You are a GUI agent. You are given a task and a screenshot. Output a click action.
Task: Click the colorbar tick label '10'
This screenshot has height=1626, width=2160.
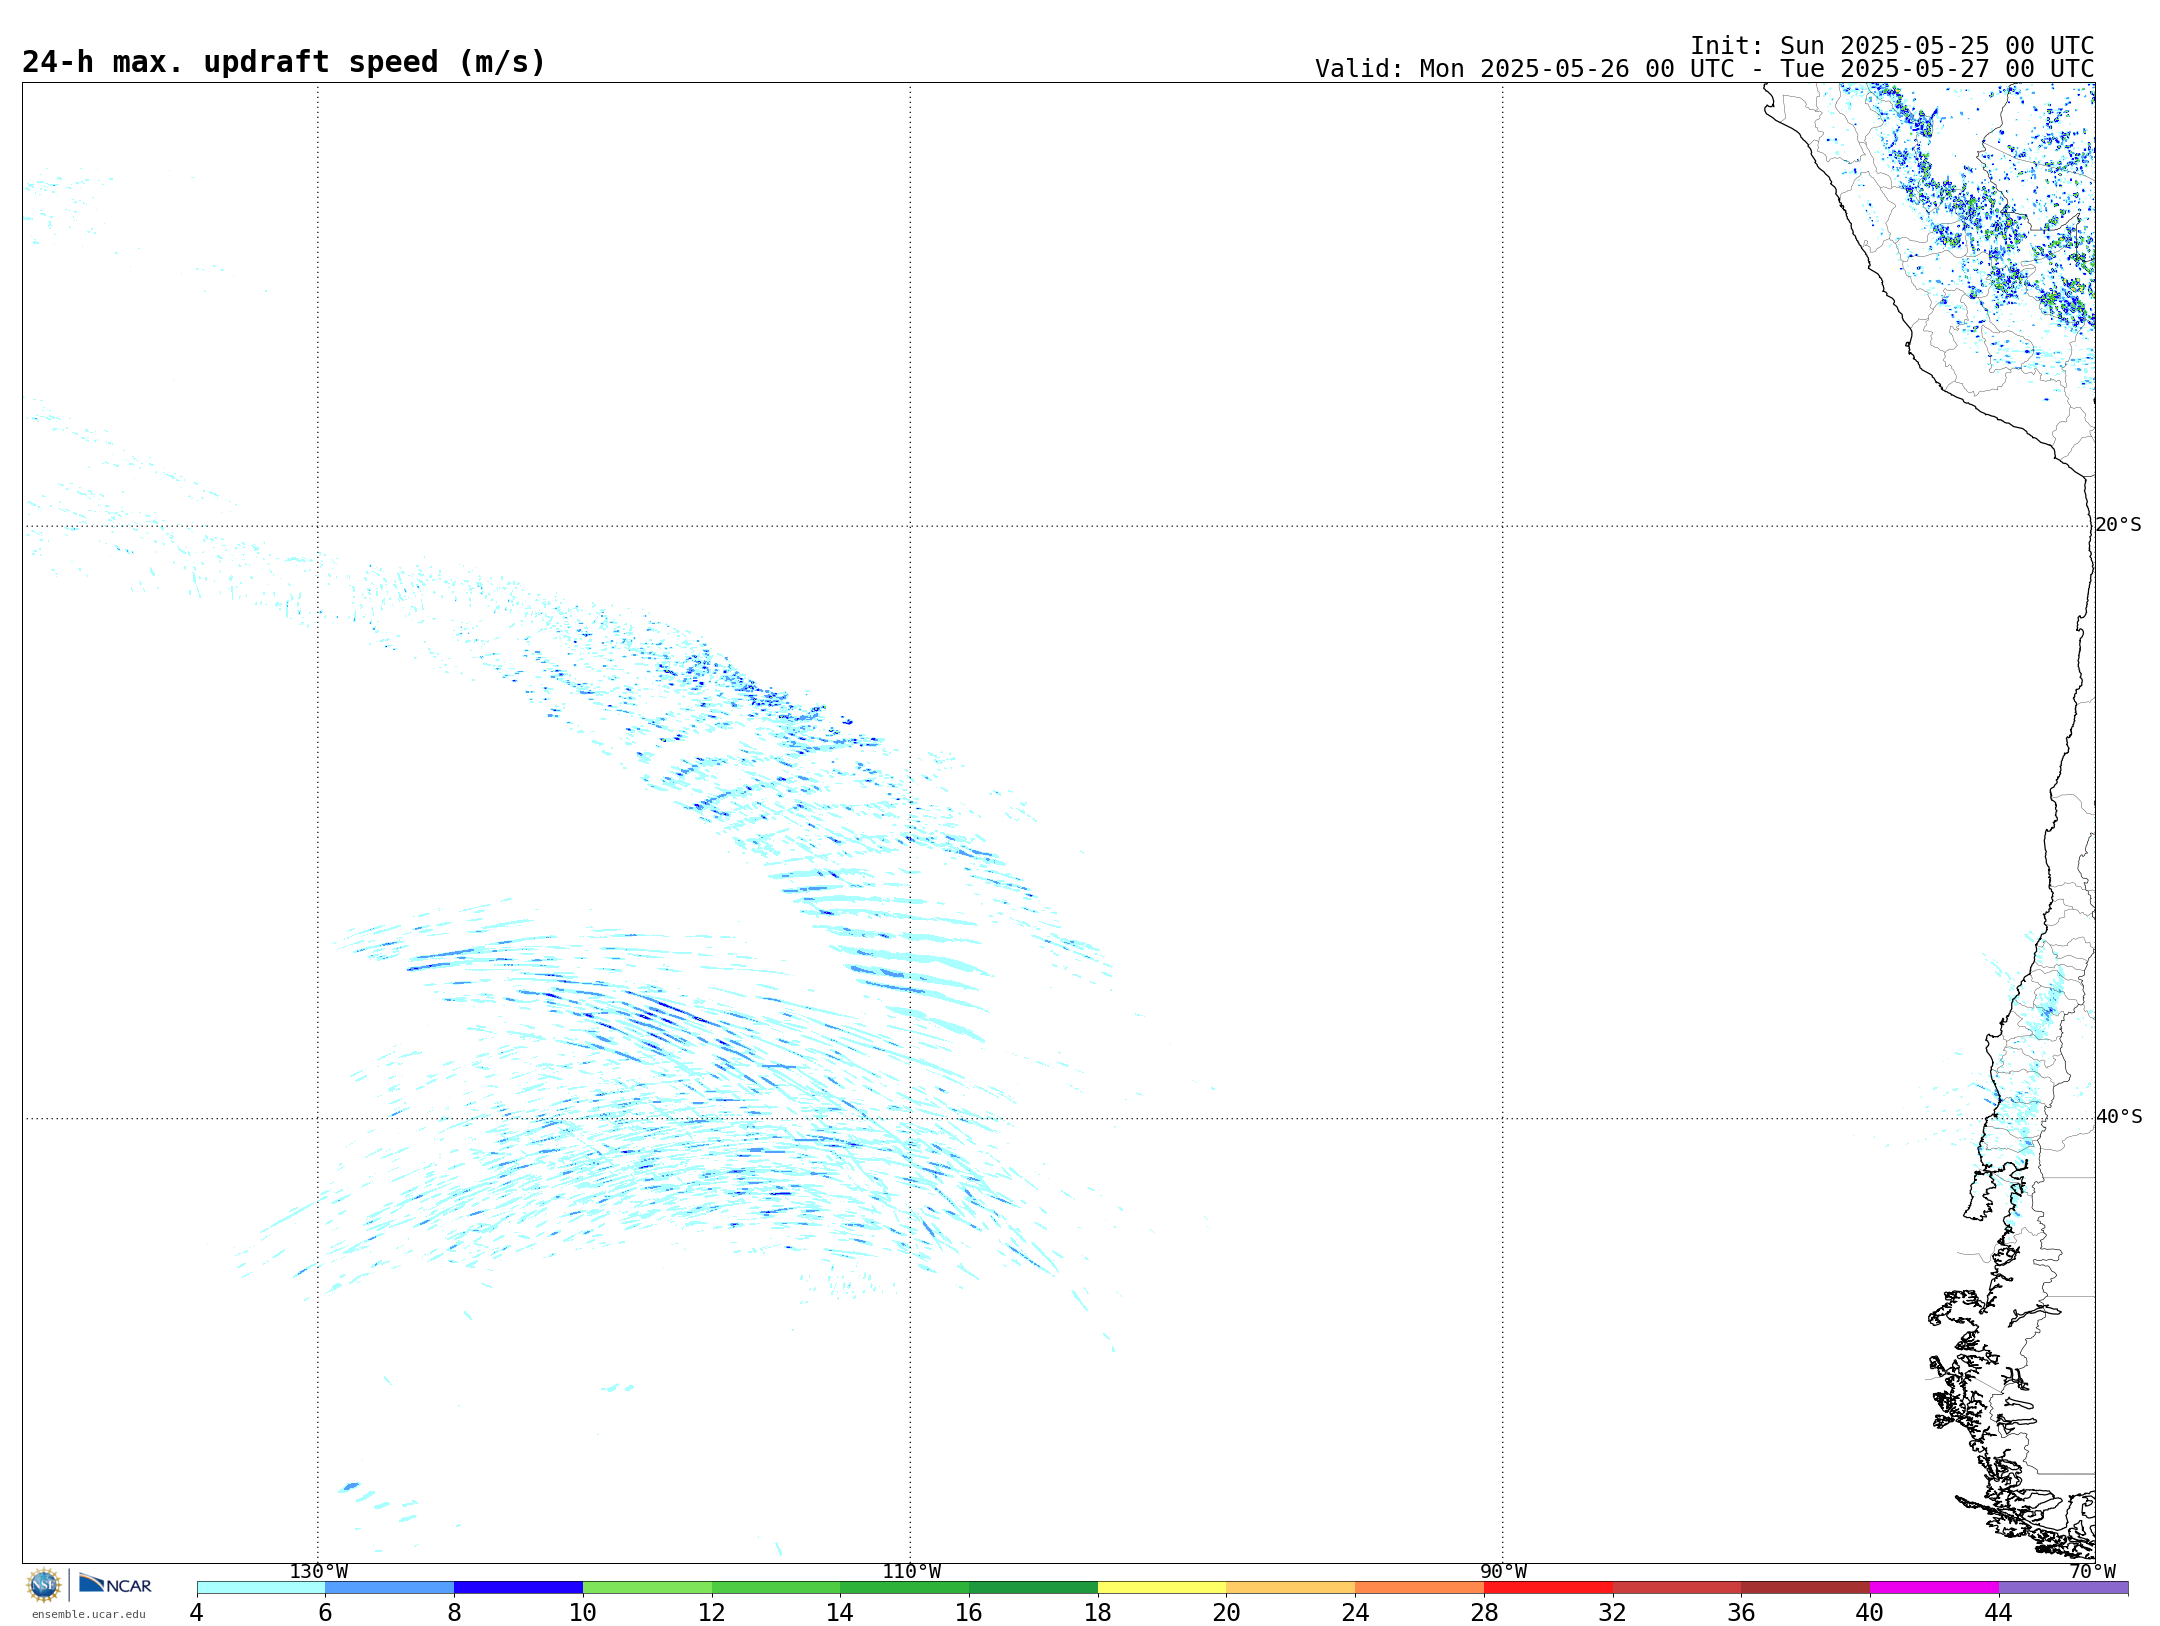583,1612
